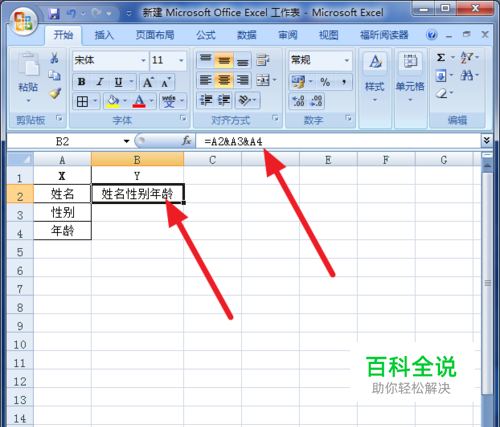Open the Office button menu
The height and width of the screenshot is (427, 500).
[x=23, y=21]
